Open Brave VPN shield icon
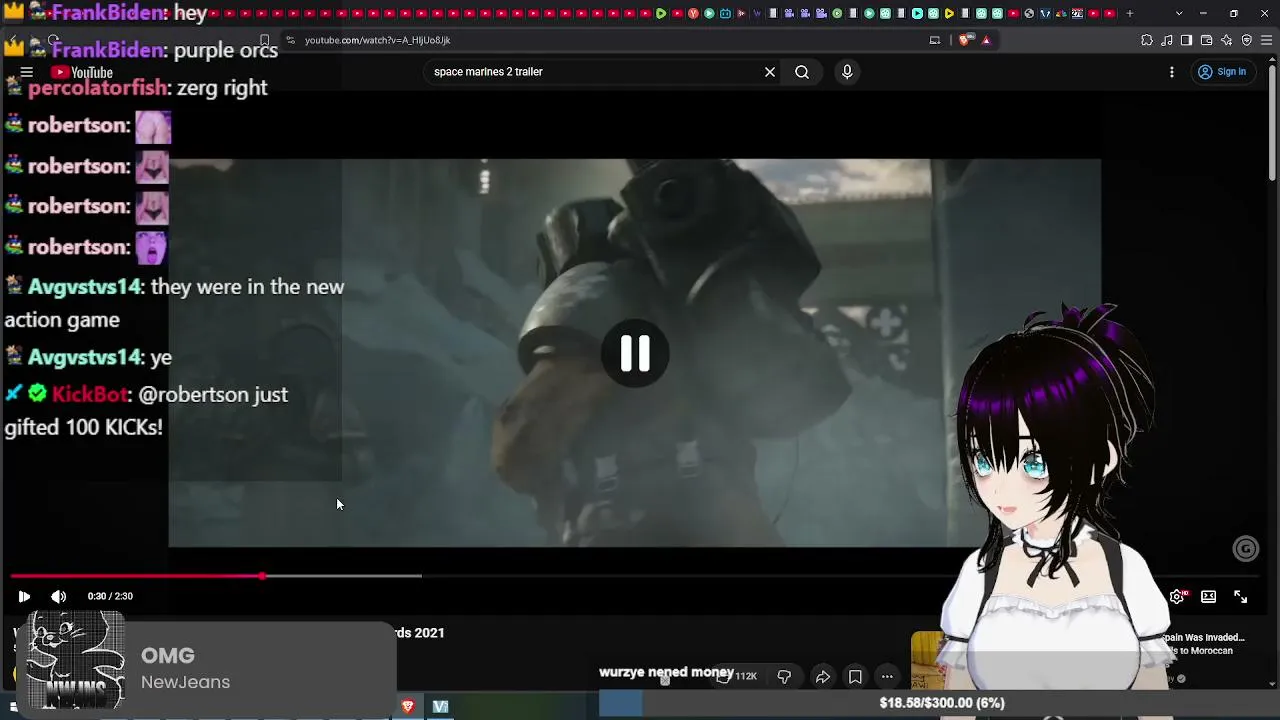1280x720 pixels. 1247,40
